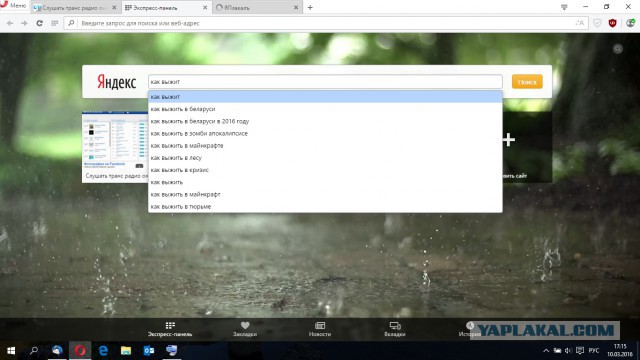Switch to the ЯПлакалъ tab

[x=257, y=7]
